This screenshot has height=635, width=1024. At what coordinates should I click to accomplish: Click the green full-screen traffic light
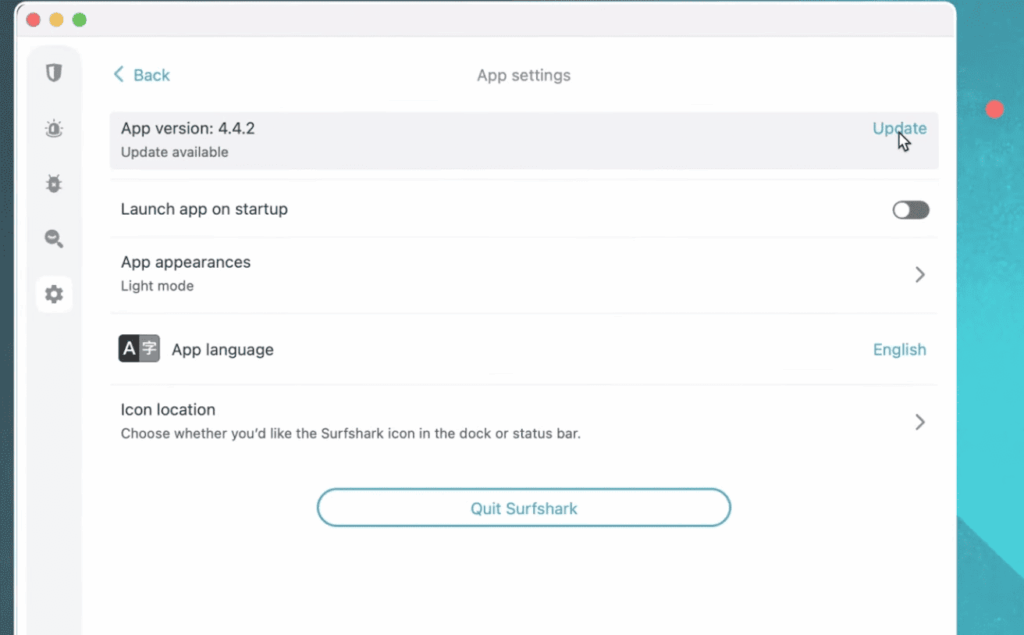(x=78, y=19)
